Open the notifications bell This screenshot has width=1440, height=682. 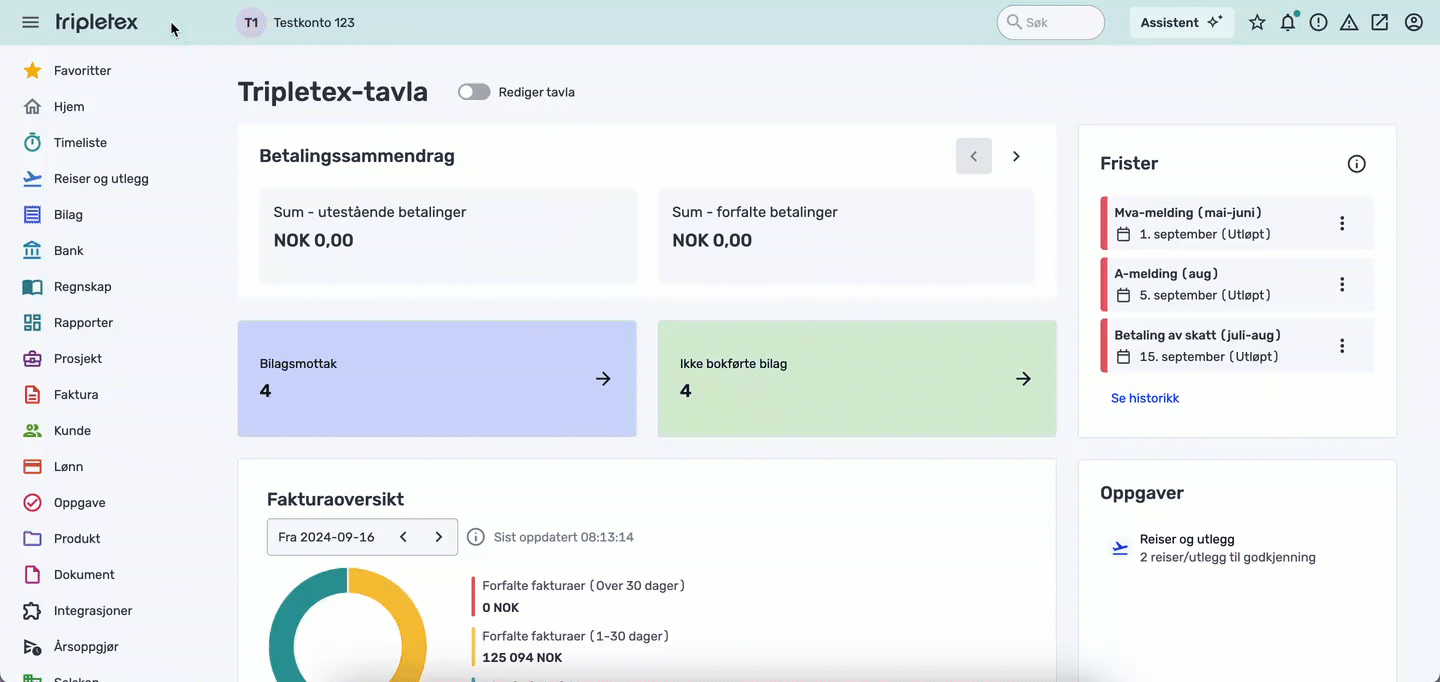click(1288, 22)
